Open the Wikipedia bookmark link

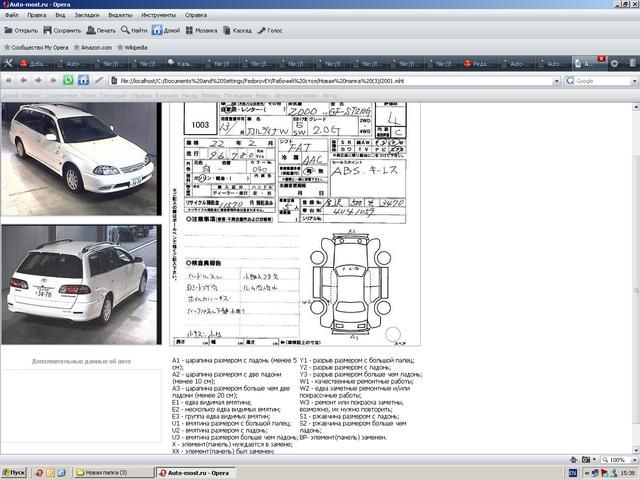135,47
